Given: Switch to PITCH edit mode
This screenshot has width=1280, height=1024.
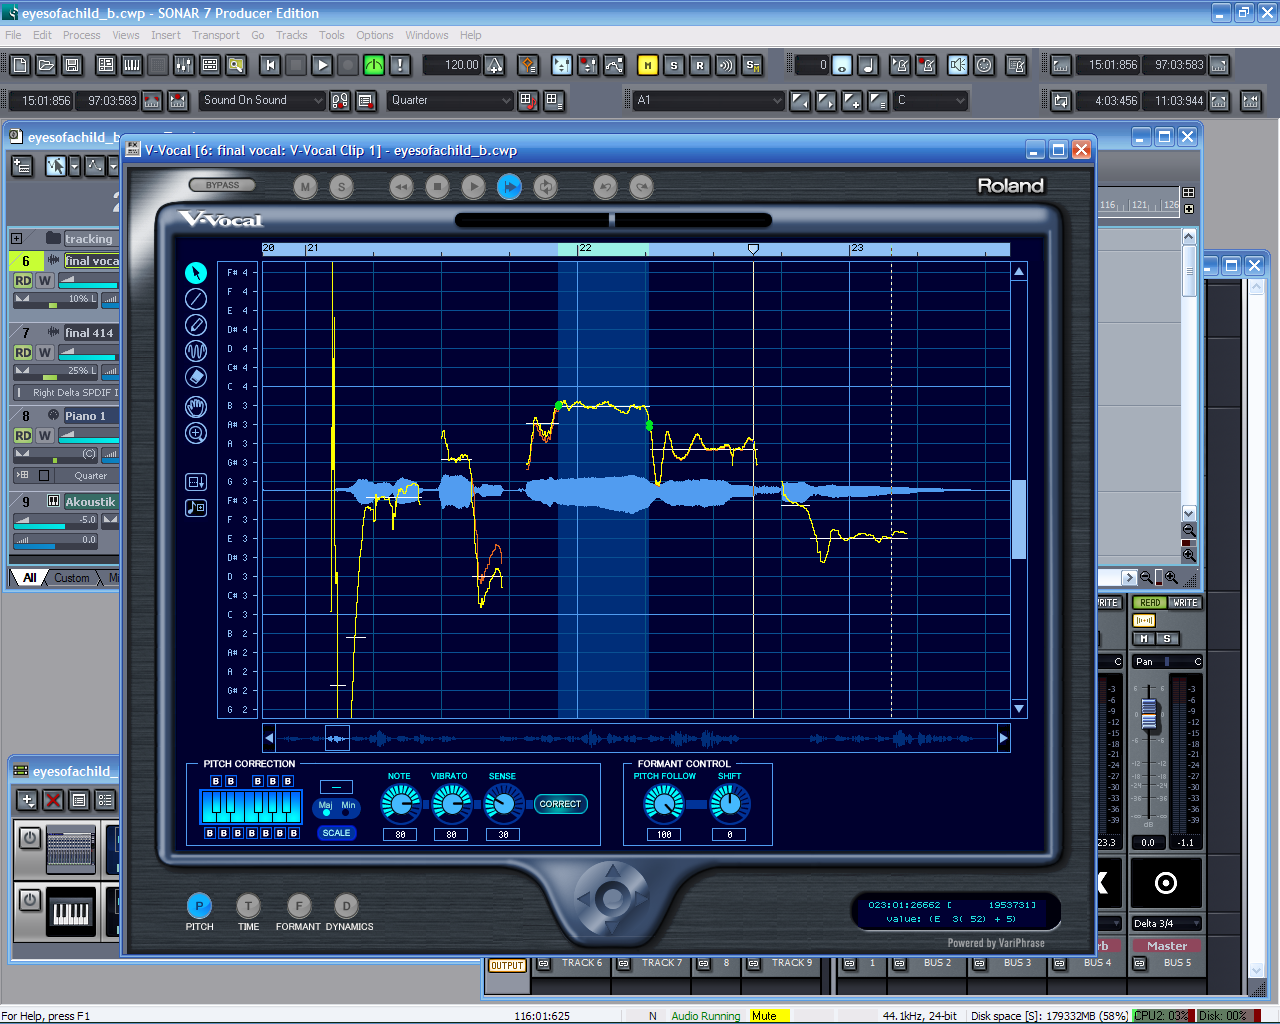Looking at the screenshot, I should click(x=199, y=906).
